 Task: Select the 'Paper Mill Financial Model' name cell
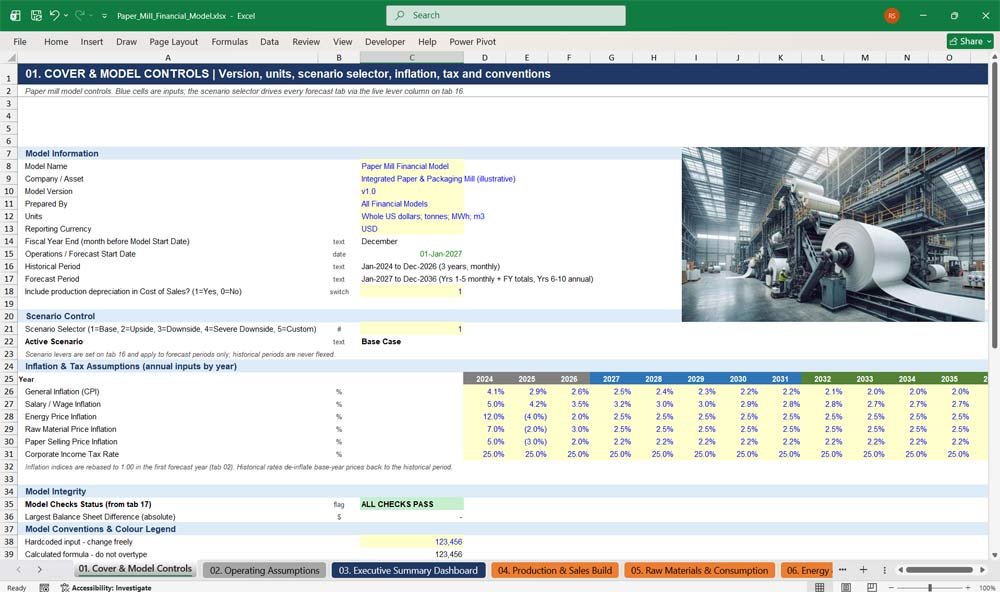point(411,166)
